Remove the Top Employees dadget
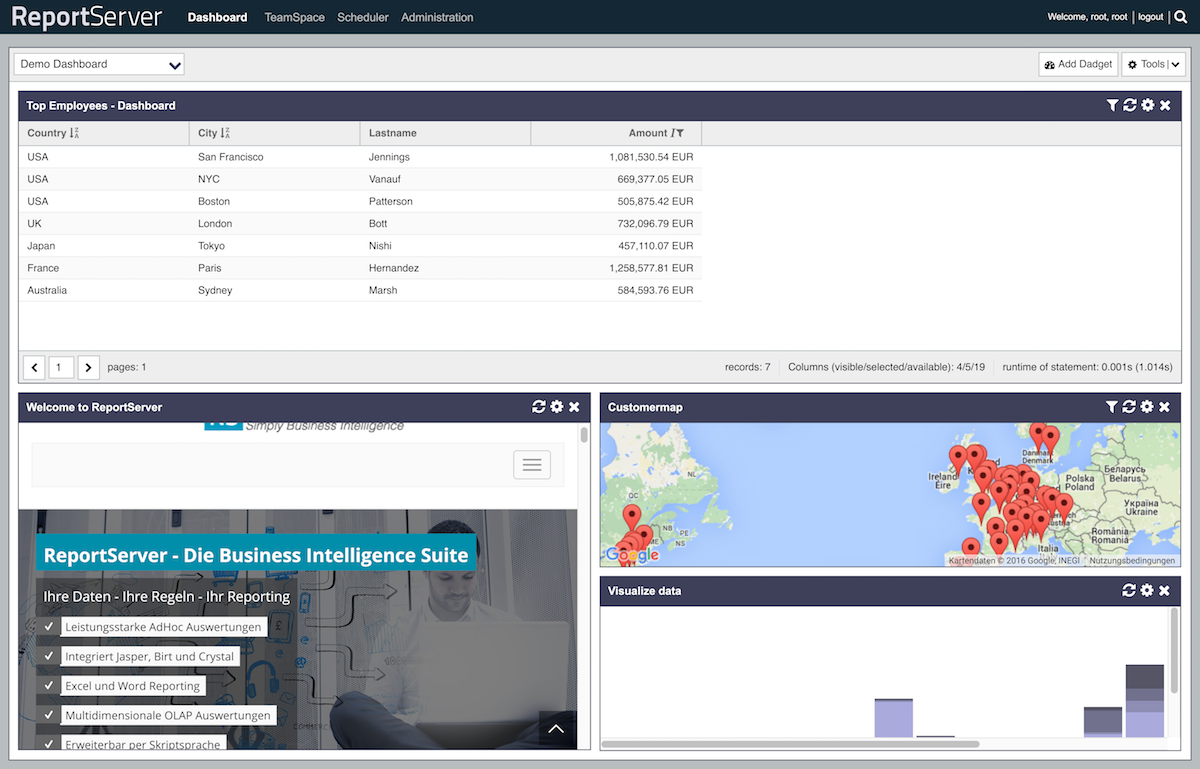Viewport: 1200px width, 769px height. pos(1165,105)
